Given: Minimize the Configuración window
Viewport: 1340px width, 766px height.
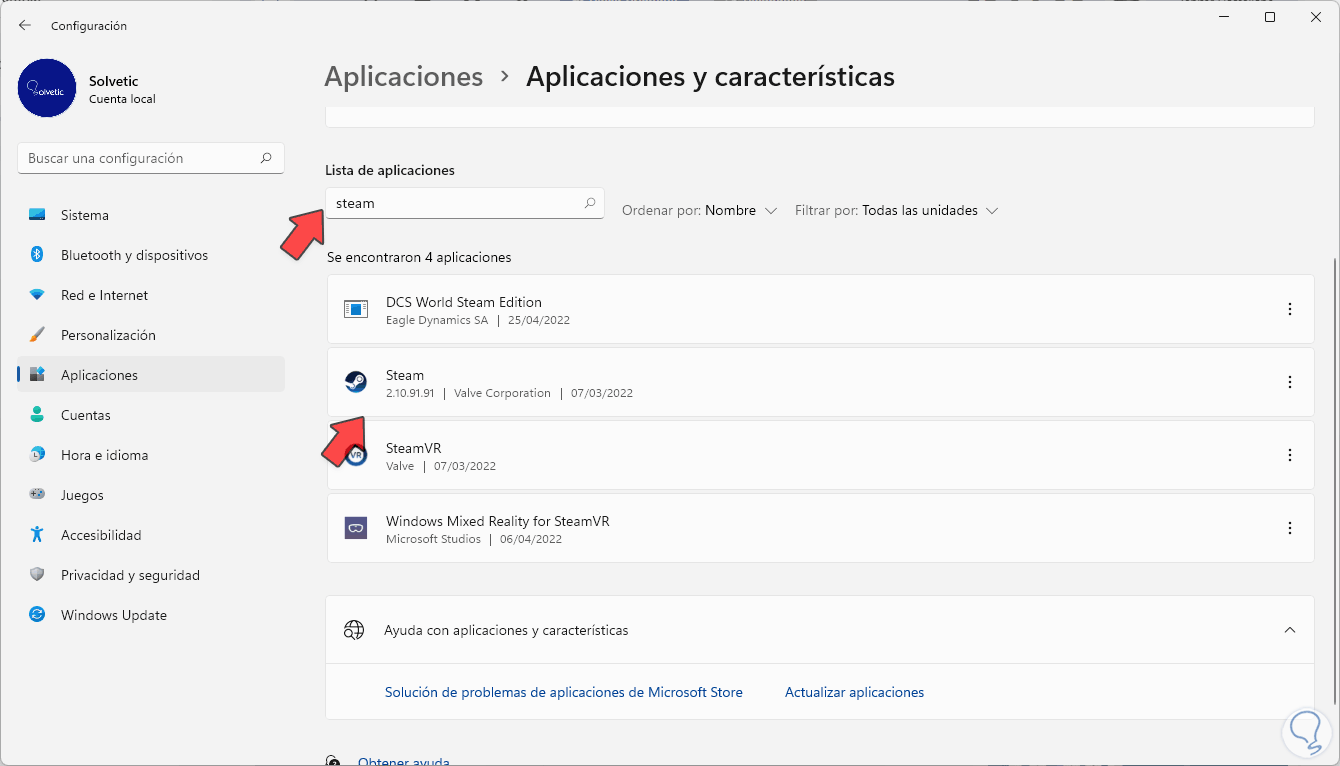Looking at the screenshot, I should [x=1223, y=18].
